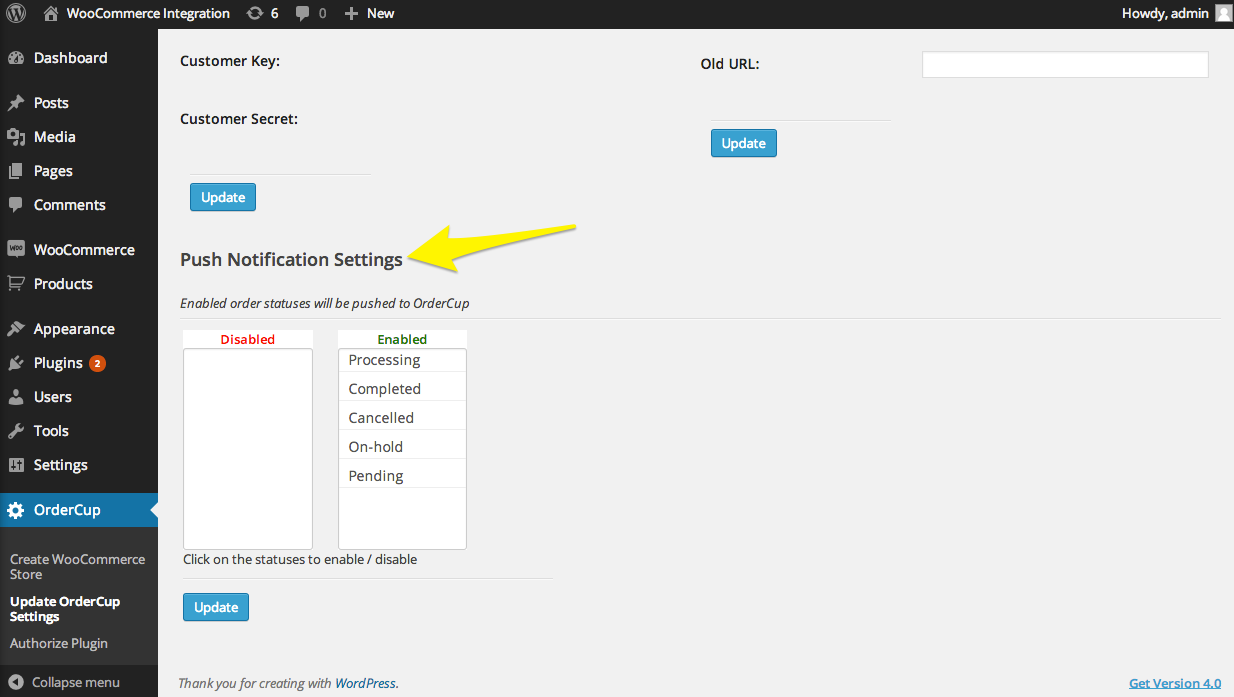The width and height of the screenshot is (1234, 697).
Task: Disable the On-hold status
Action: point(402,447)
